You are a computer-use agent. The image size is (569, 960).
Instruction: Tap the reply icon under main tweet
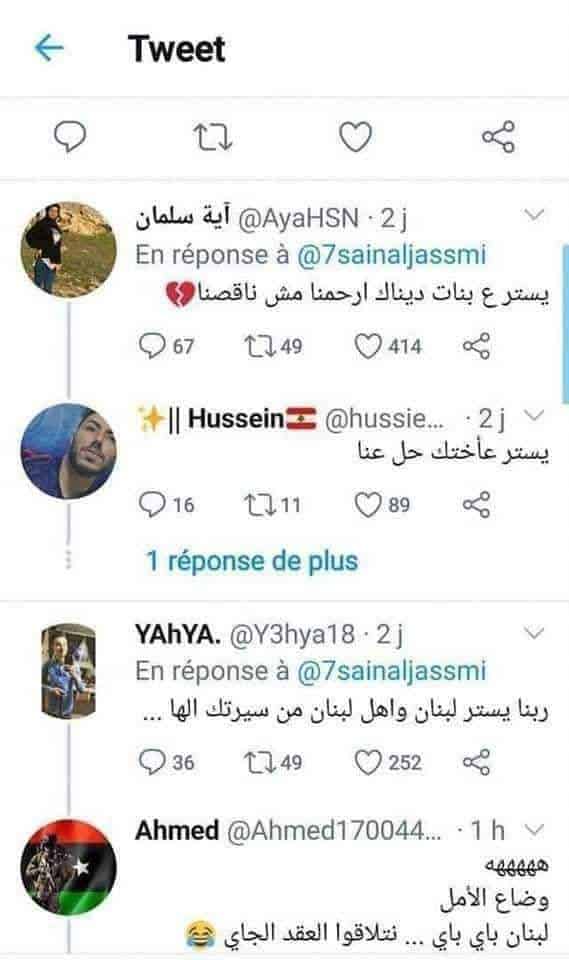point(71,136)
